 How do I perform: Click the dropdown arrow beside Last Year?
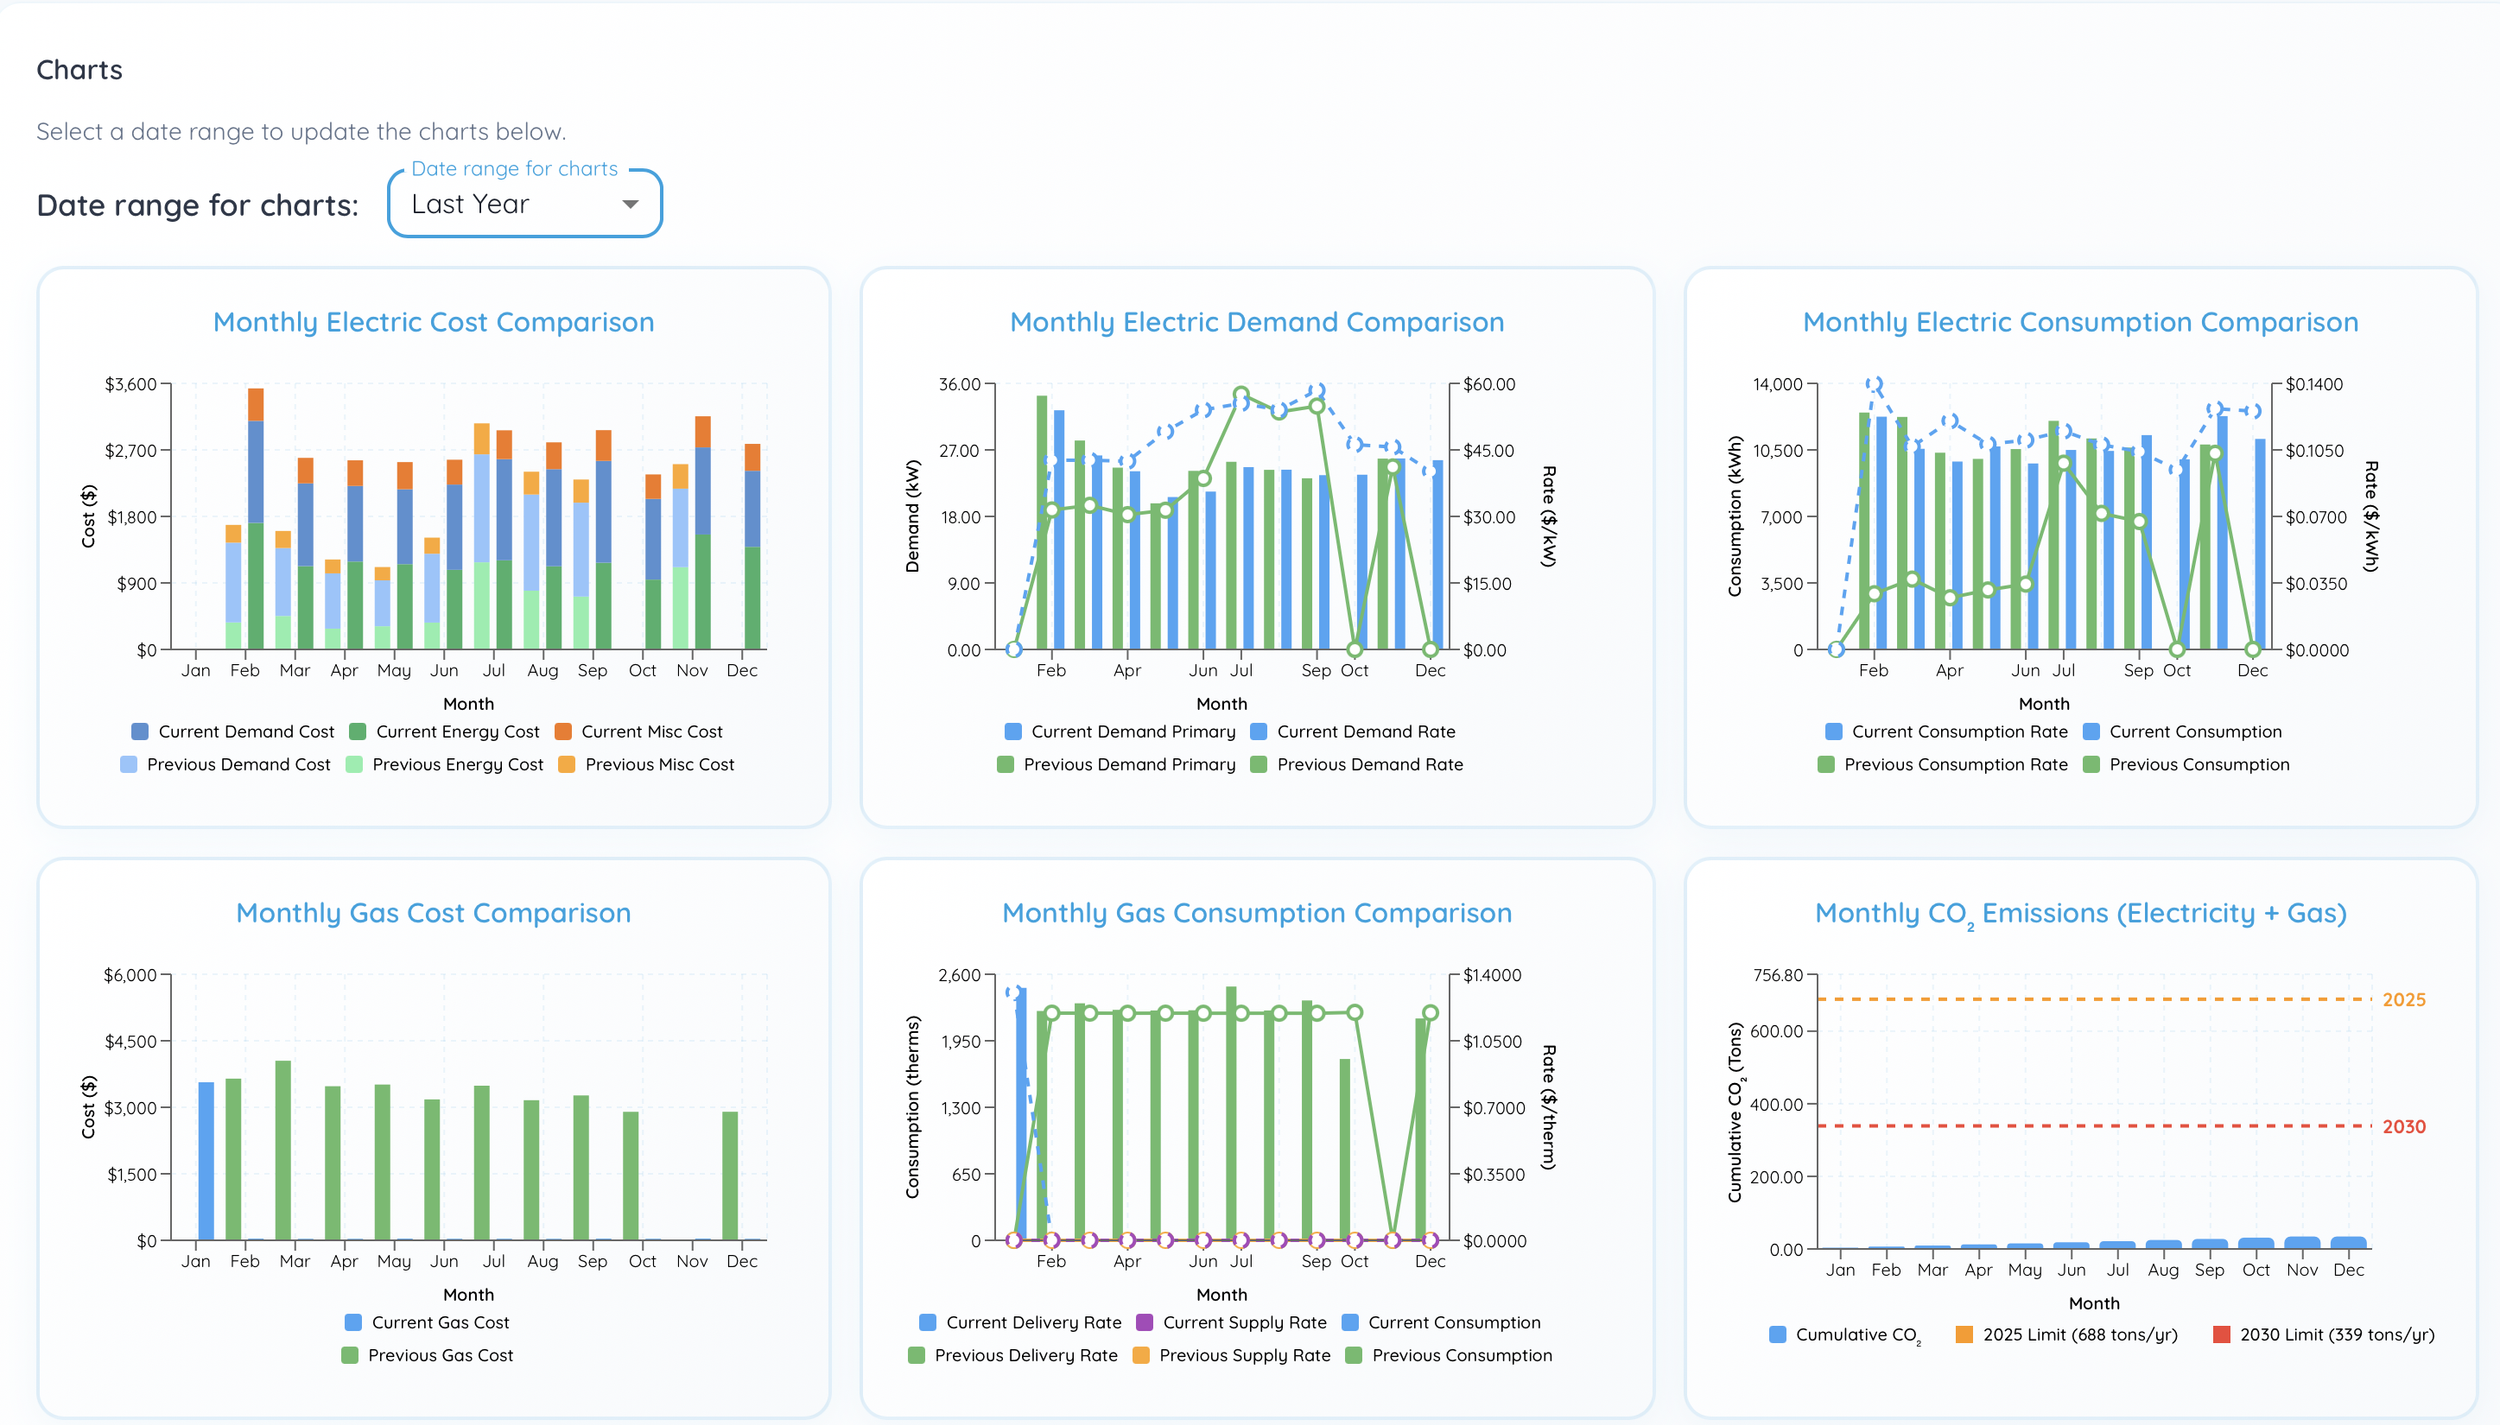coord(630,204)
